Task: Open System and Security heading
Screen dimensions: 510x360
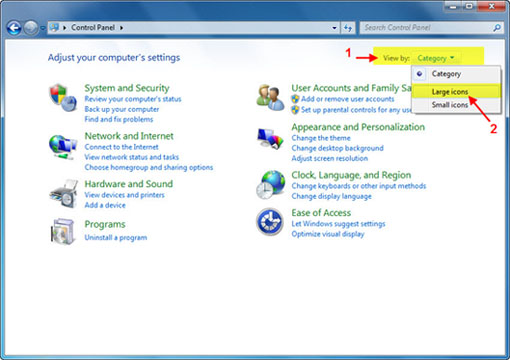Action: pyautogui.click(x=127, y=88)
